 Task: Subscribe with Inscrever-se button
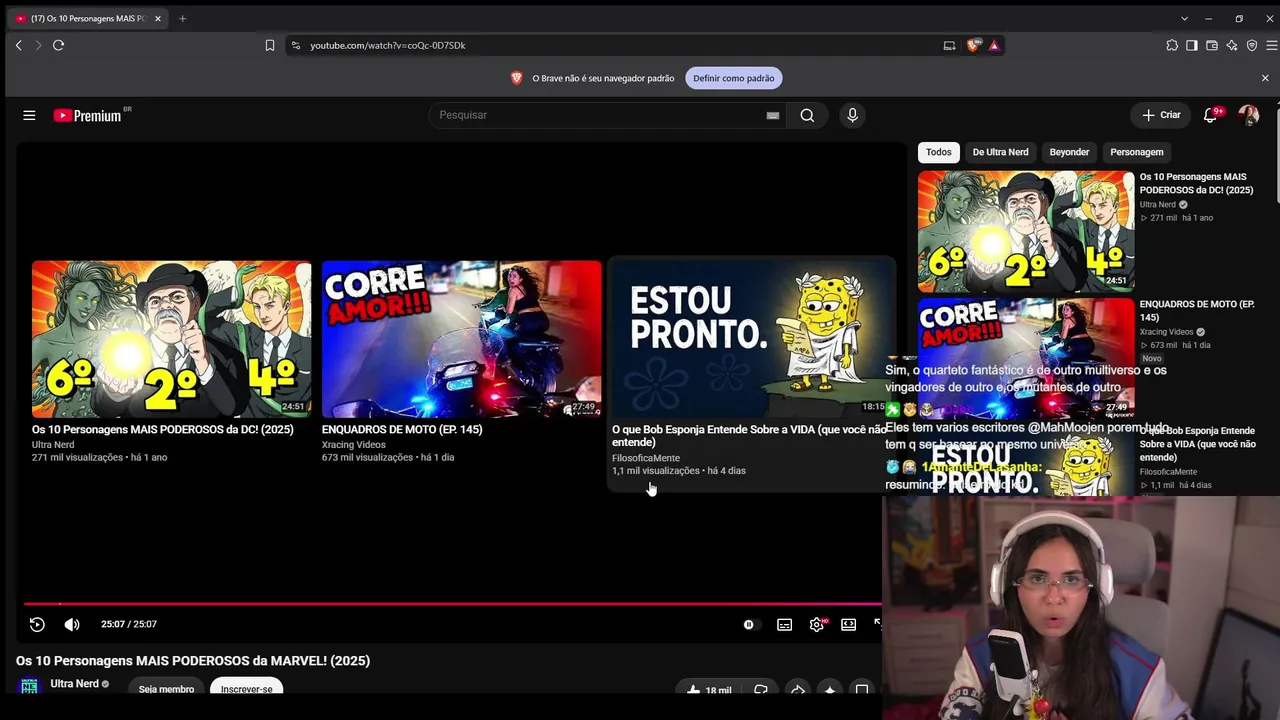pos(247,689)
